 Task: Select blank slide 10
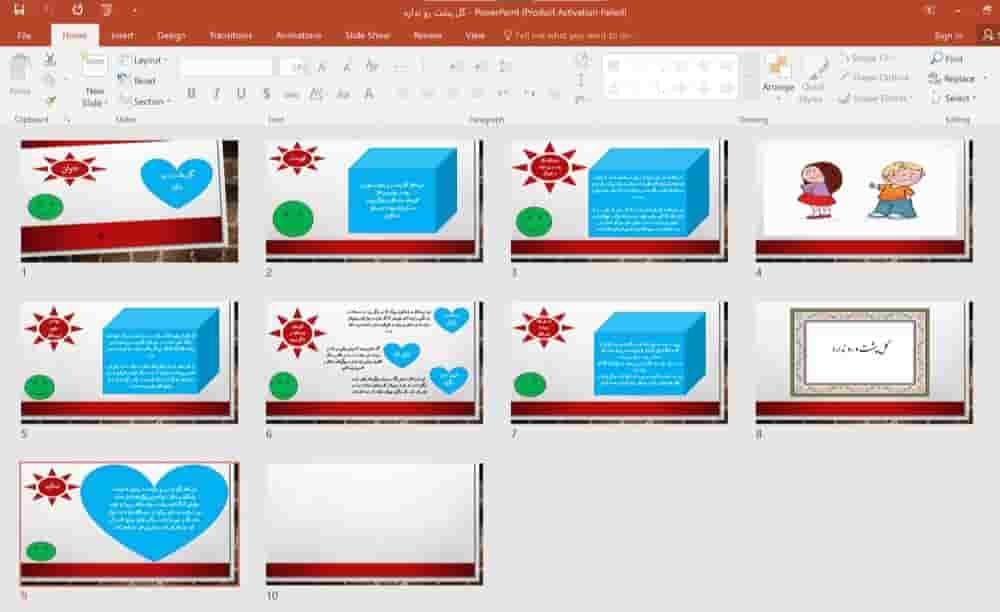click(x=374, y=523)
